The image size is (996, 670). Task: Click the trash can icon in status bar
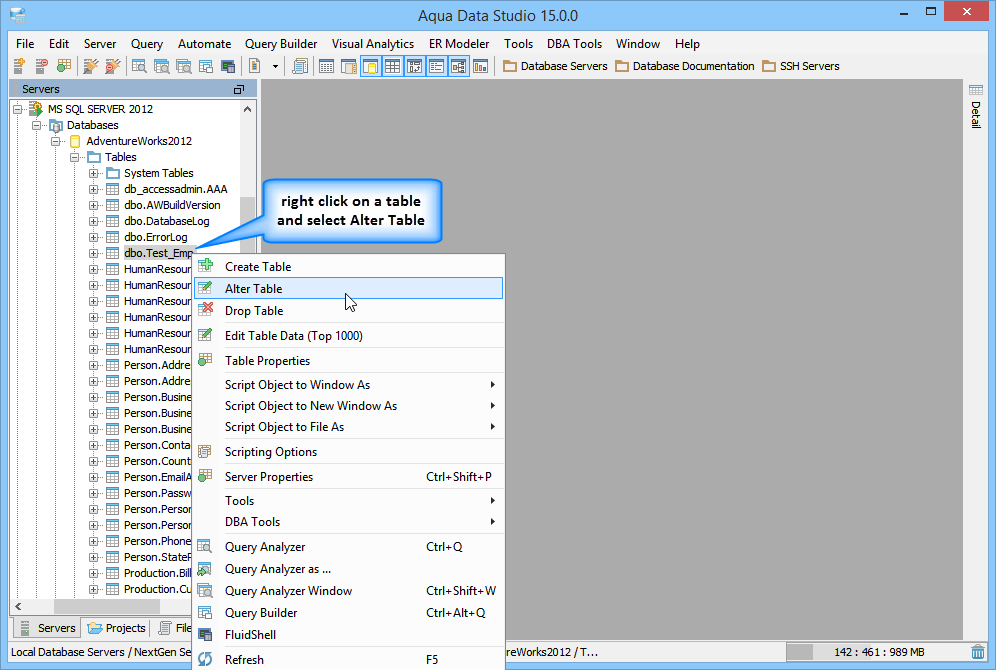tap(978, 652)
